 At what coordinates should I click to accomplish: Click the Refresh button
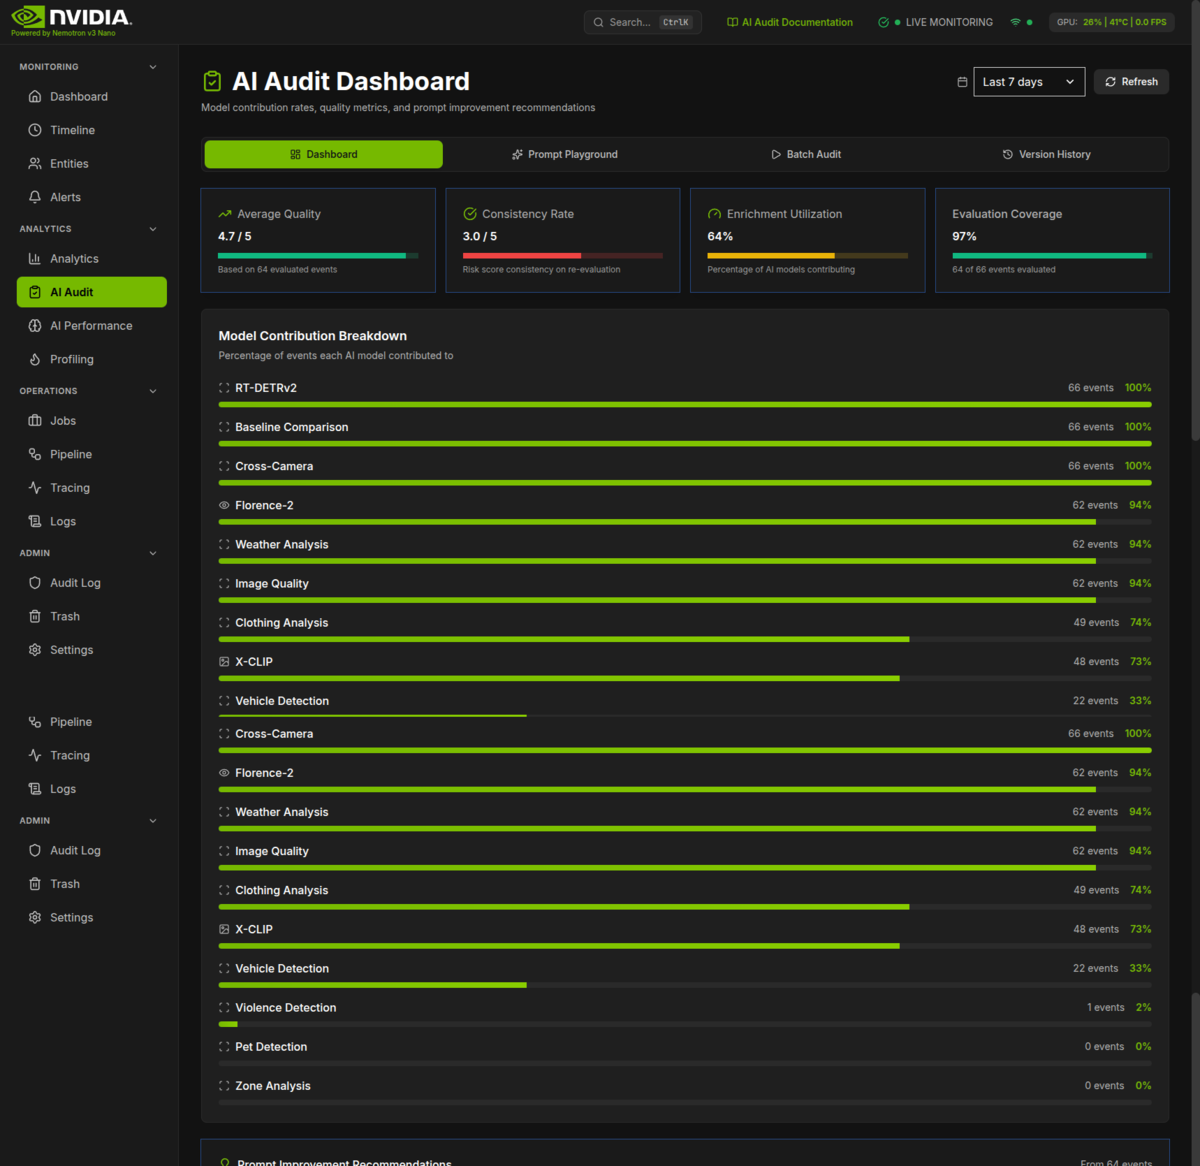pos(1131,81)
